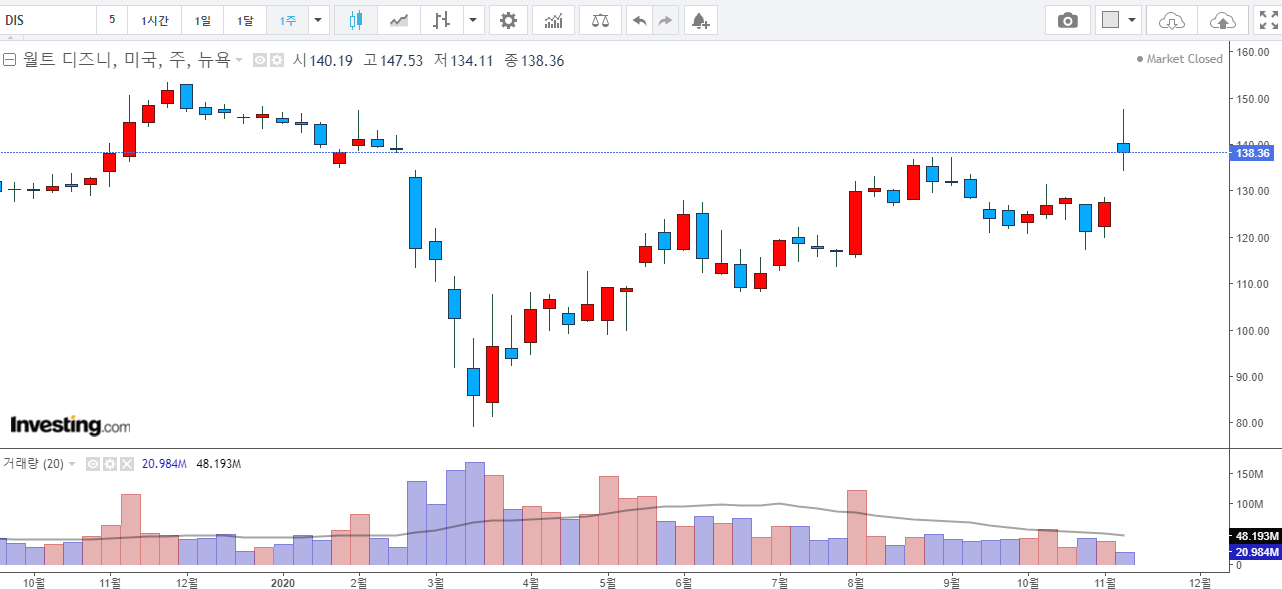This screenshot has height=589, width=1282.
Task: Click the 종138.36 close value
Action: tap(534, 61)
